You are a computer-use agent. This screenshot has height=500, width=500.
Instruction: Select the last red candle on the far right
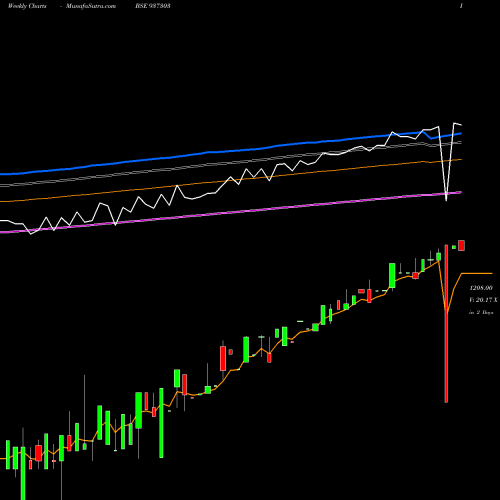461,245
